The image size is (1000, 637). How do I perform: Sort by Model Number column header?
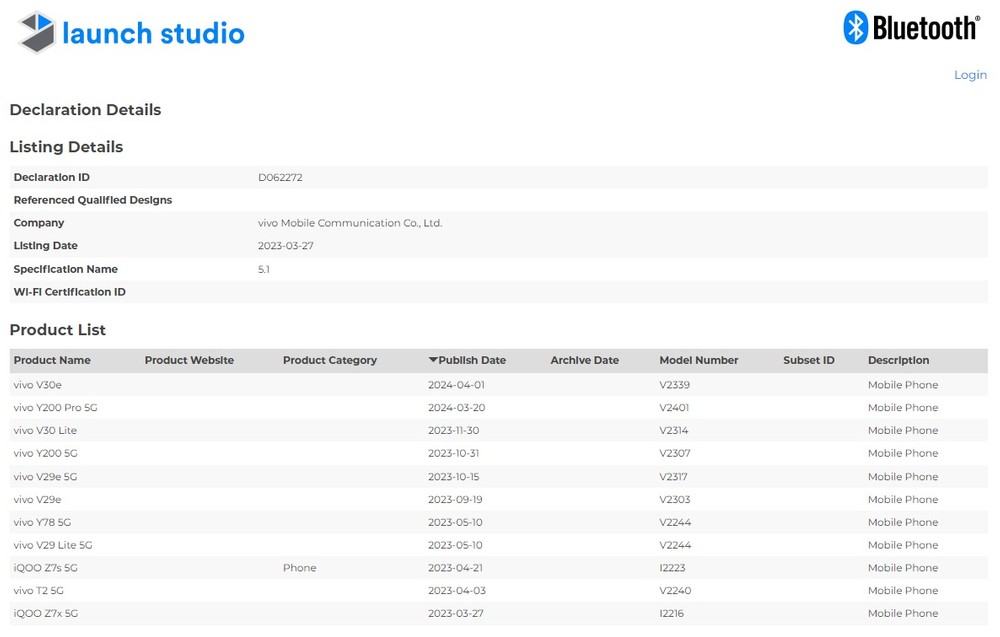pyautogui.click(x=698, y=360)
